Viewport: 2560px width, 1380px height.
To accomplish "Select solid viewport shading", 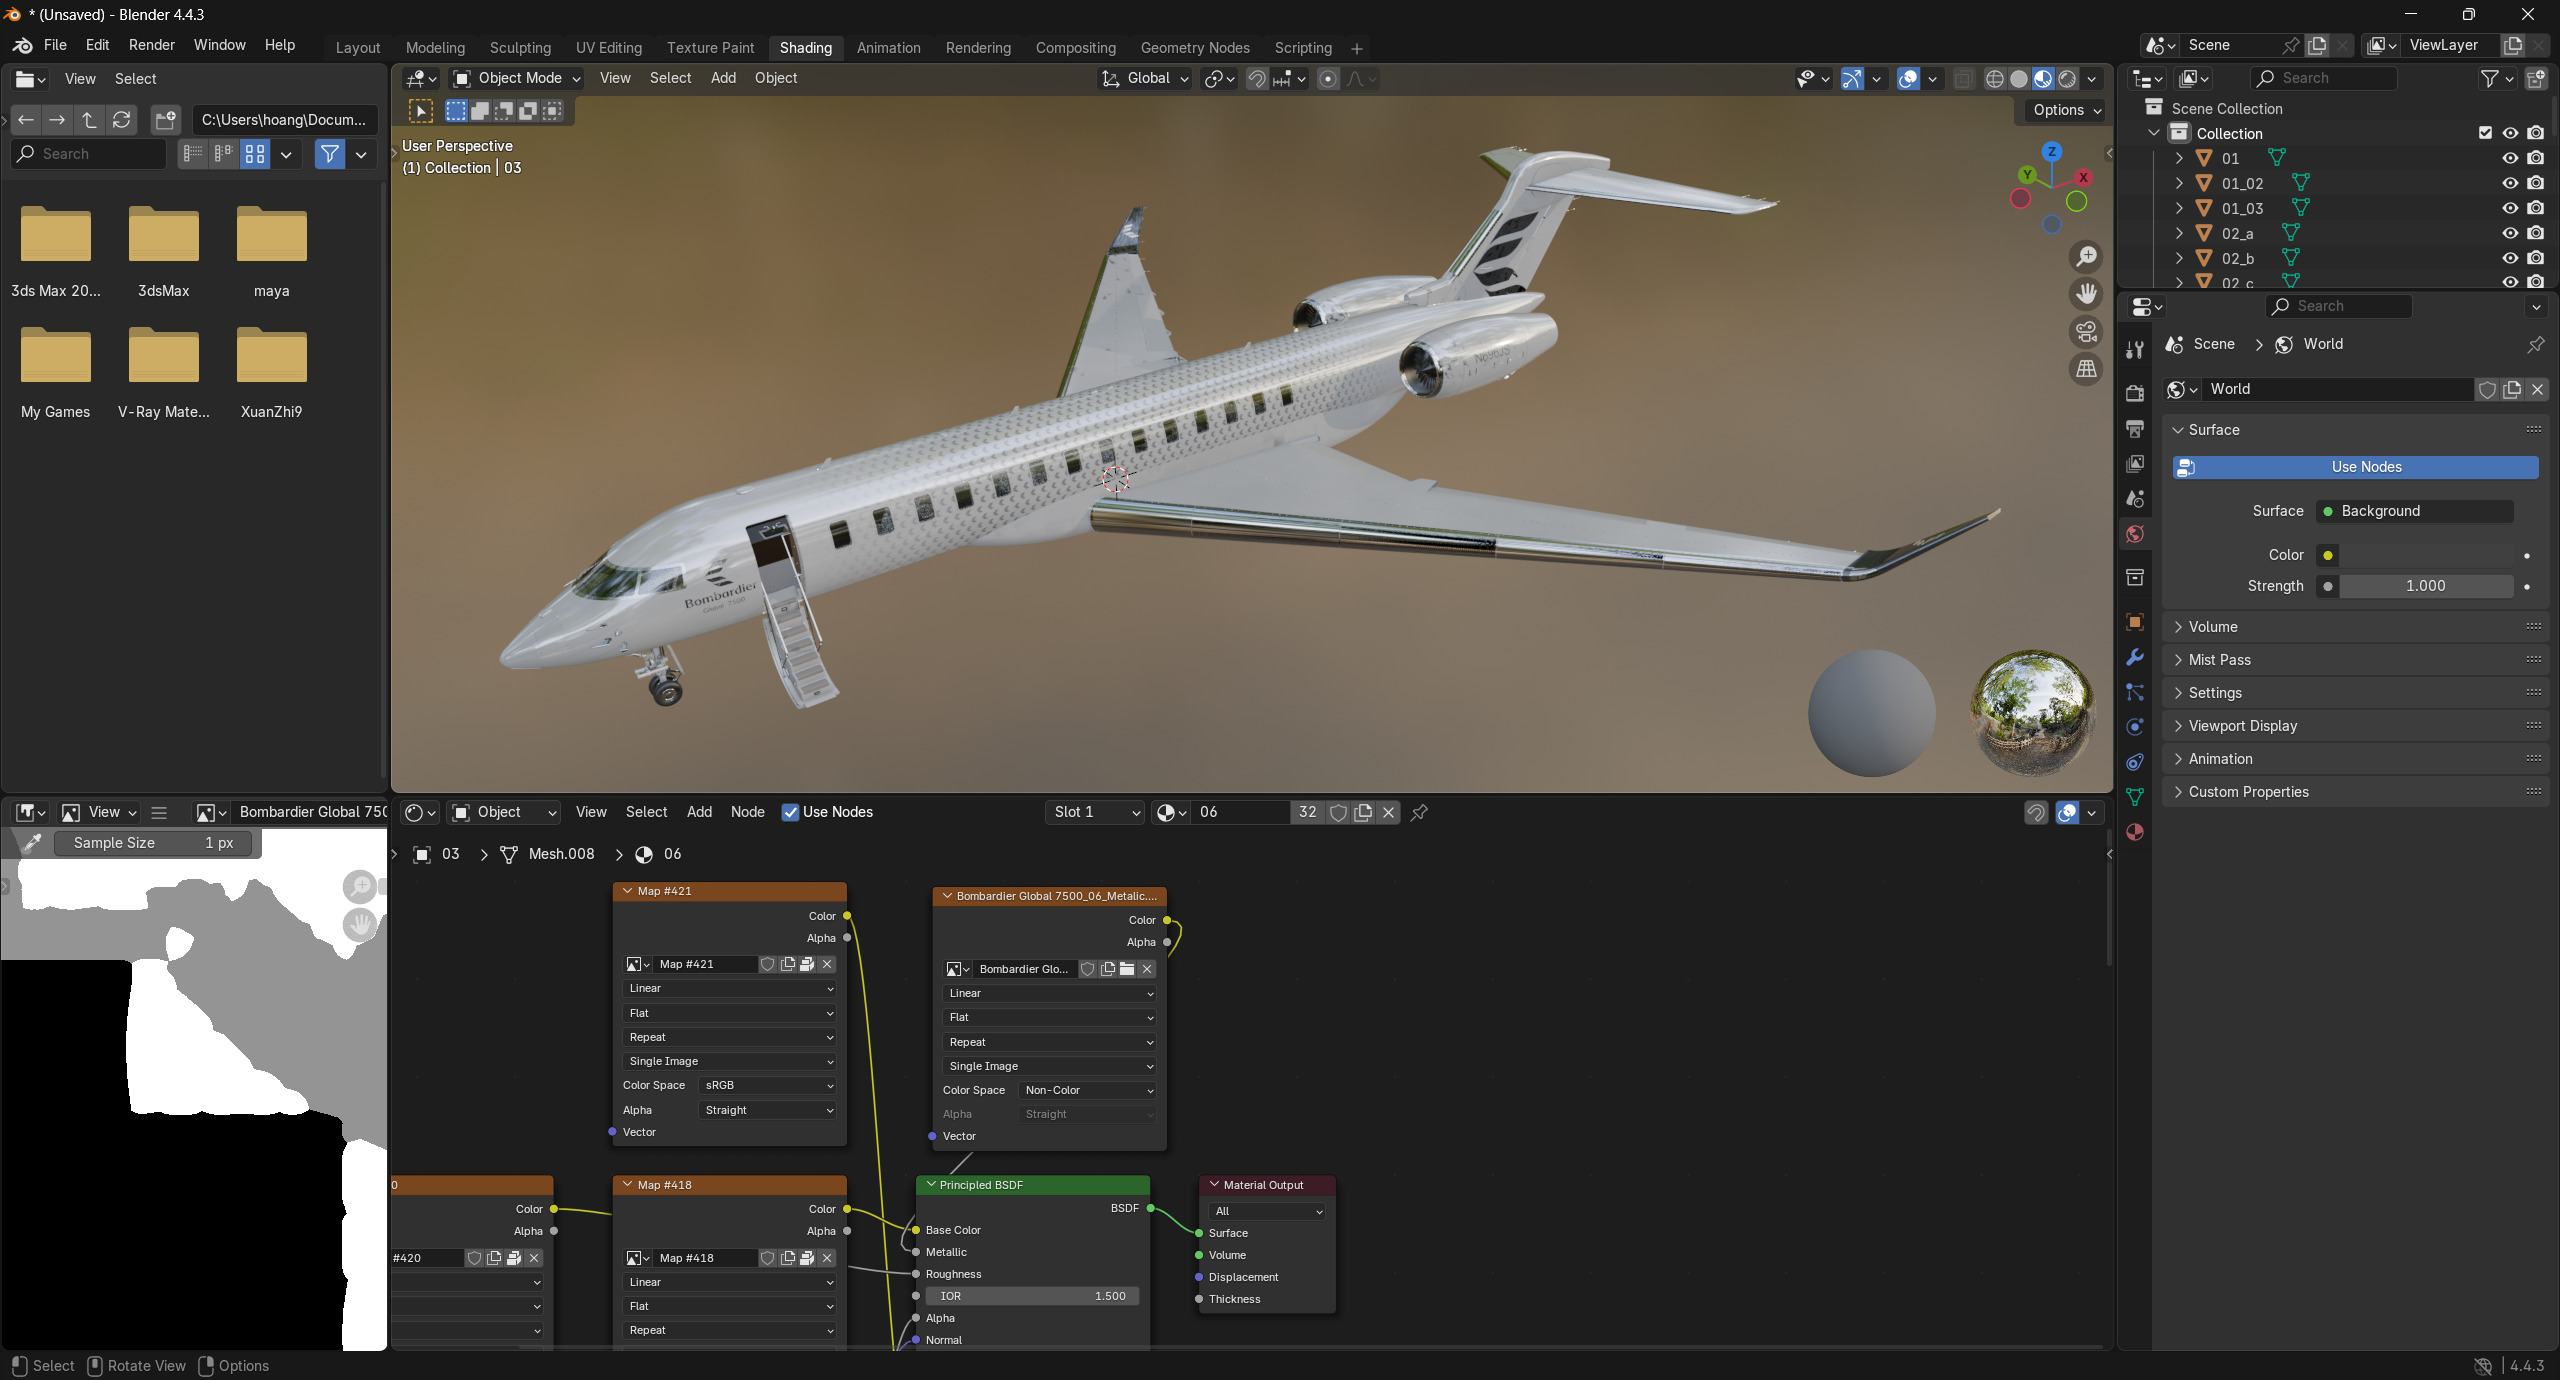I will pyautogui.click(x=2019, y=78).
